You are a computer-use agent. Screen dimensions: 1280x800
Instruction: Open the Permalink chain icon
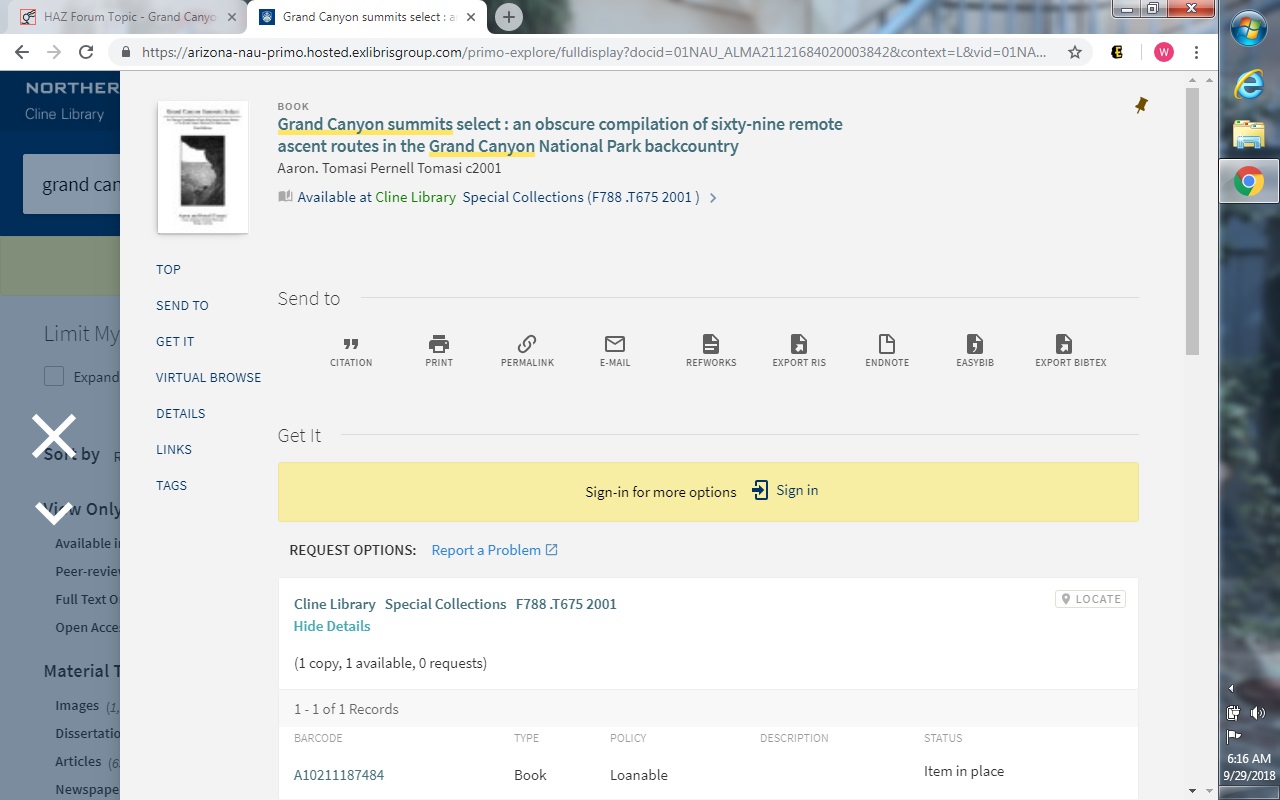(x=527, y=345)
